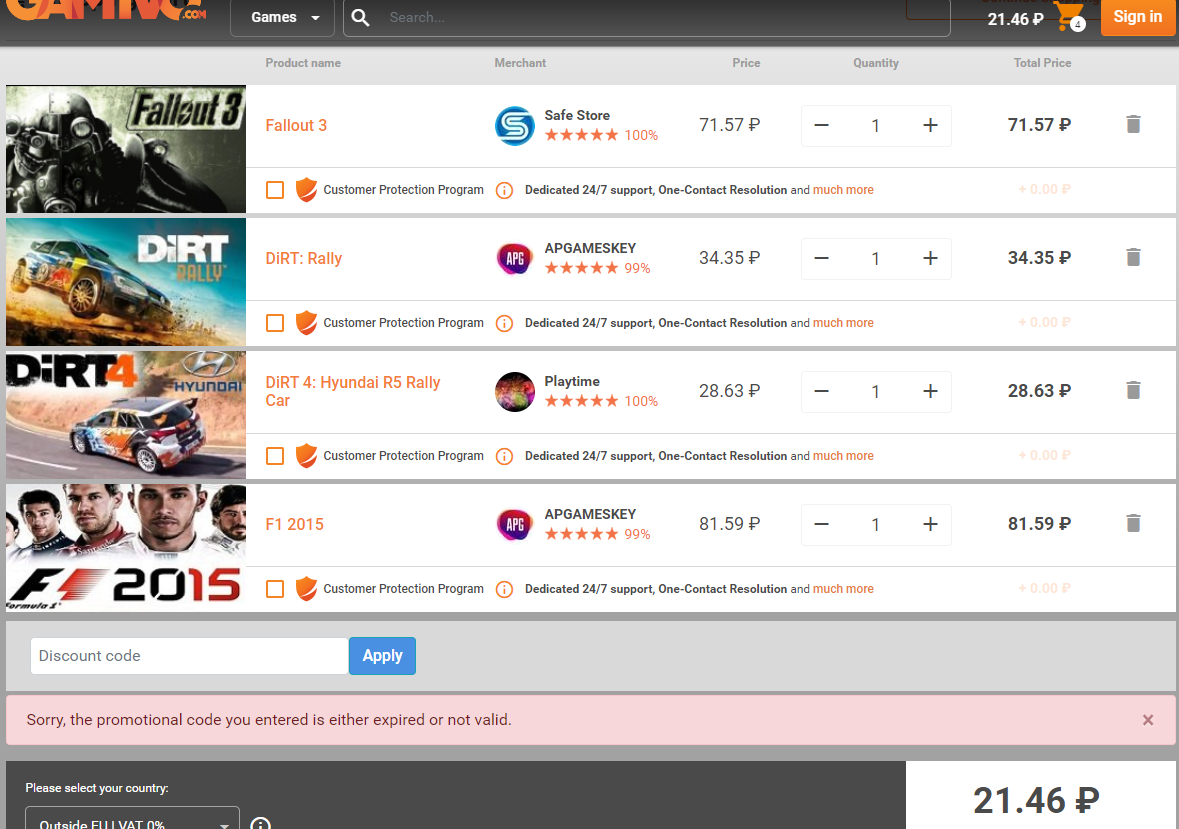Open Safe Store merchant logo
The image size is (1179, 829).
514,126
